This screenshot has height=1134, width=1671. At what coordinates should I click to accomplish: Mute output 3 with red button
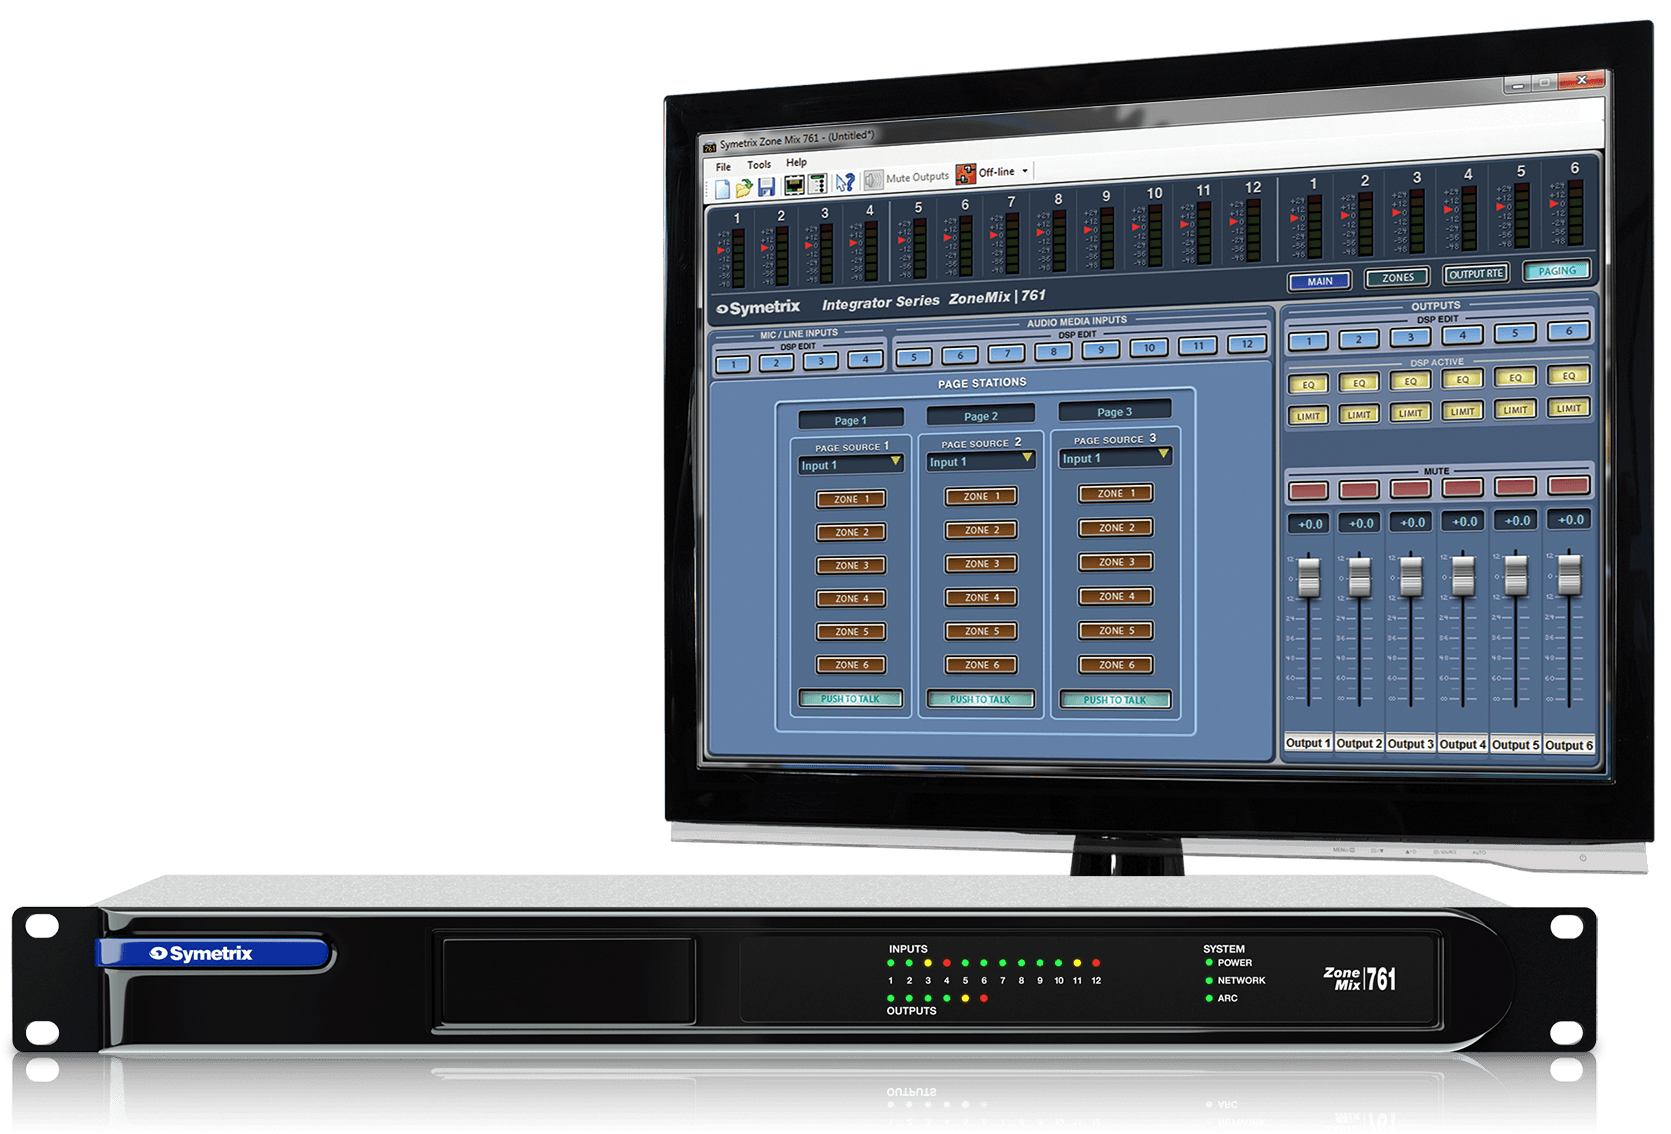[1410, 488]
